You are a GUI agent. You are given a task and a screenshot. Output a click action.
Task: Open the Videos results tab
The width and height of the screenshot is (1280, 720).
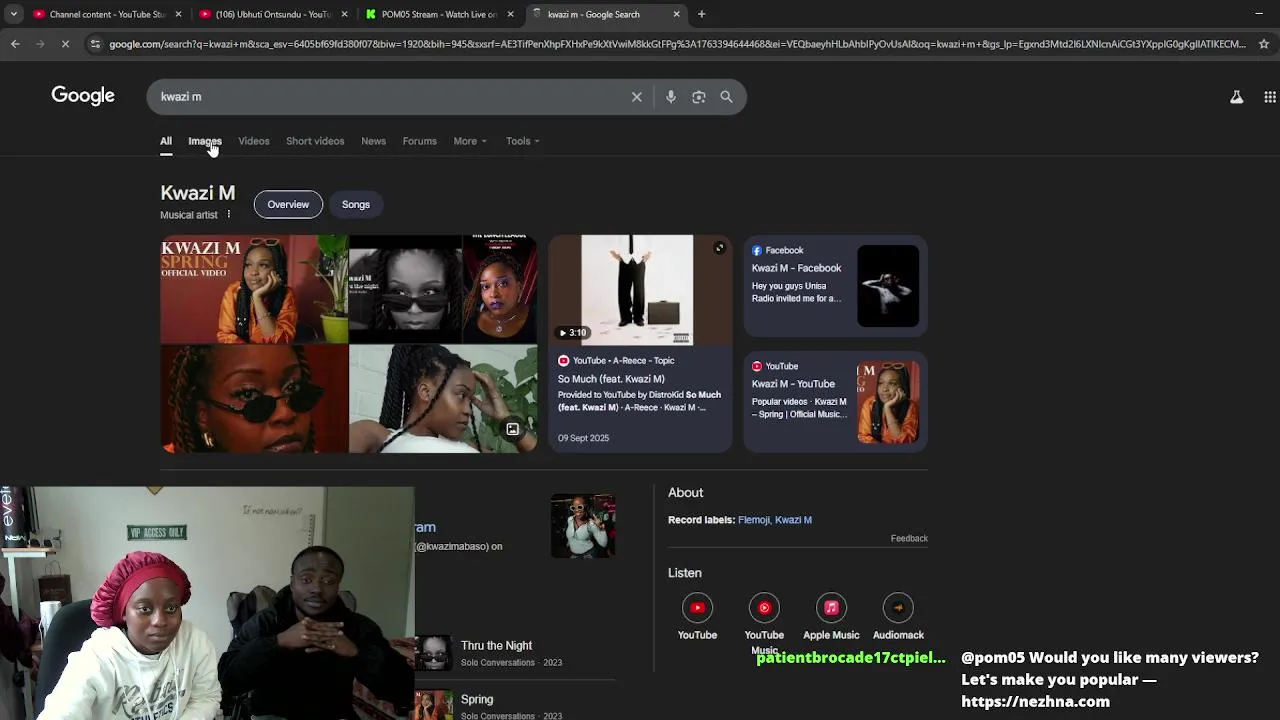pos(254,141)
